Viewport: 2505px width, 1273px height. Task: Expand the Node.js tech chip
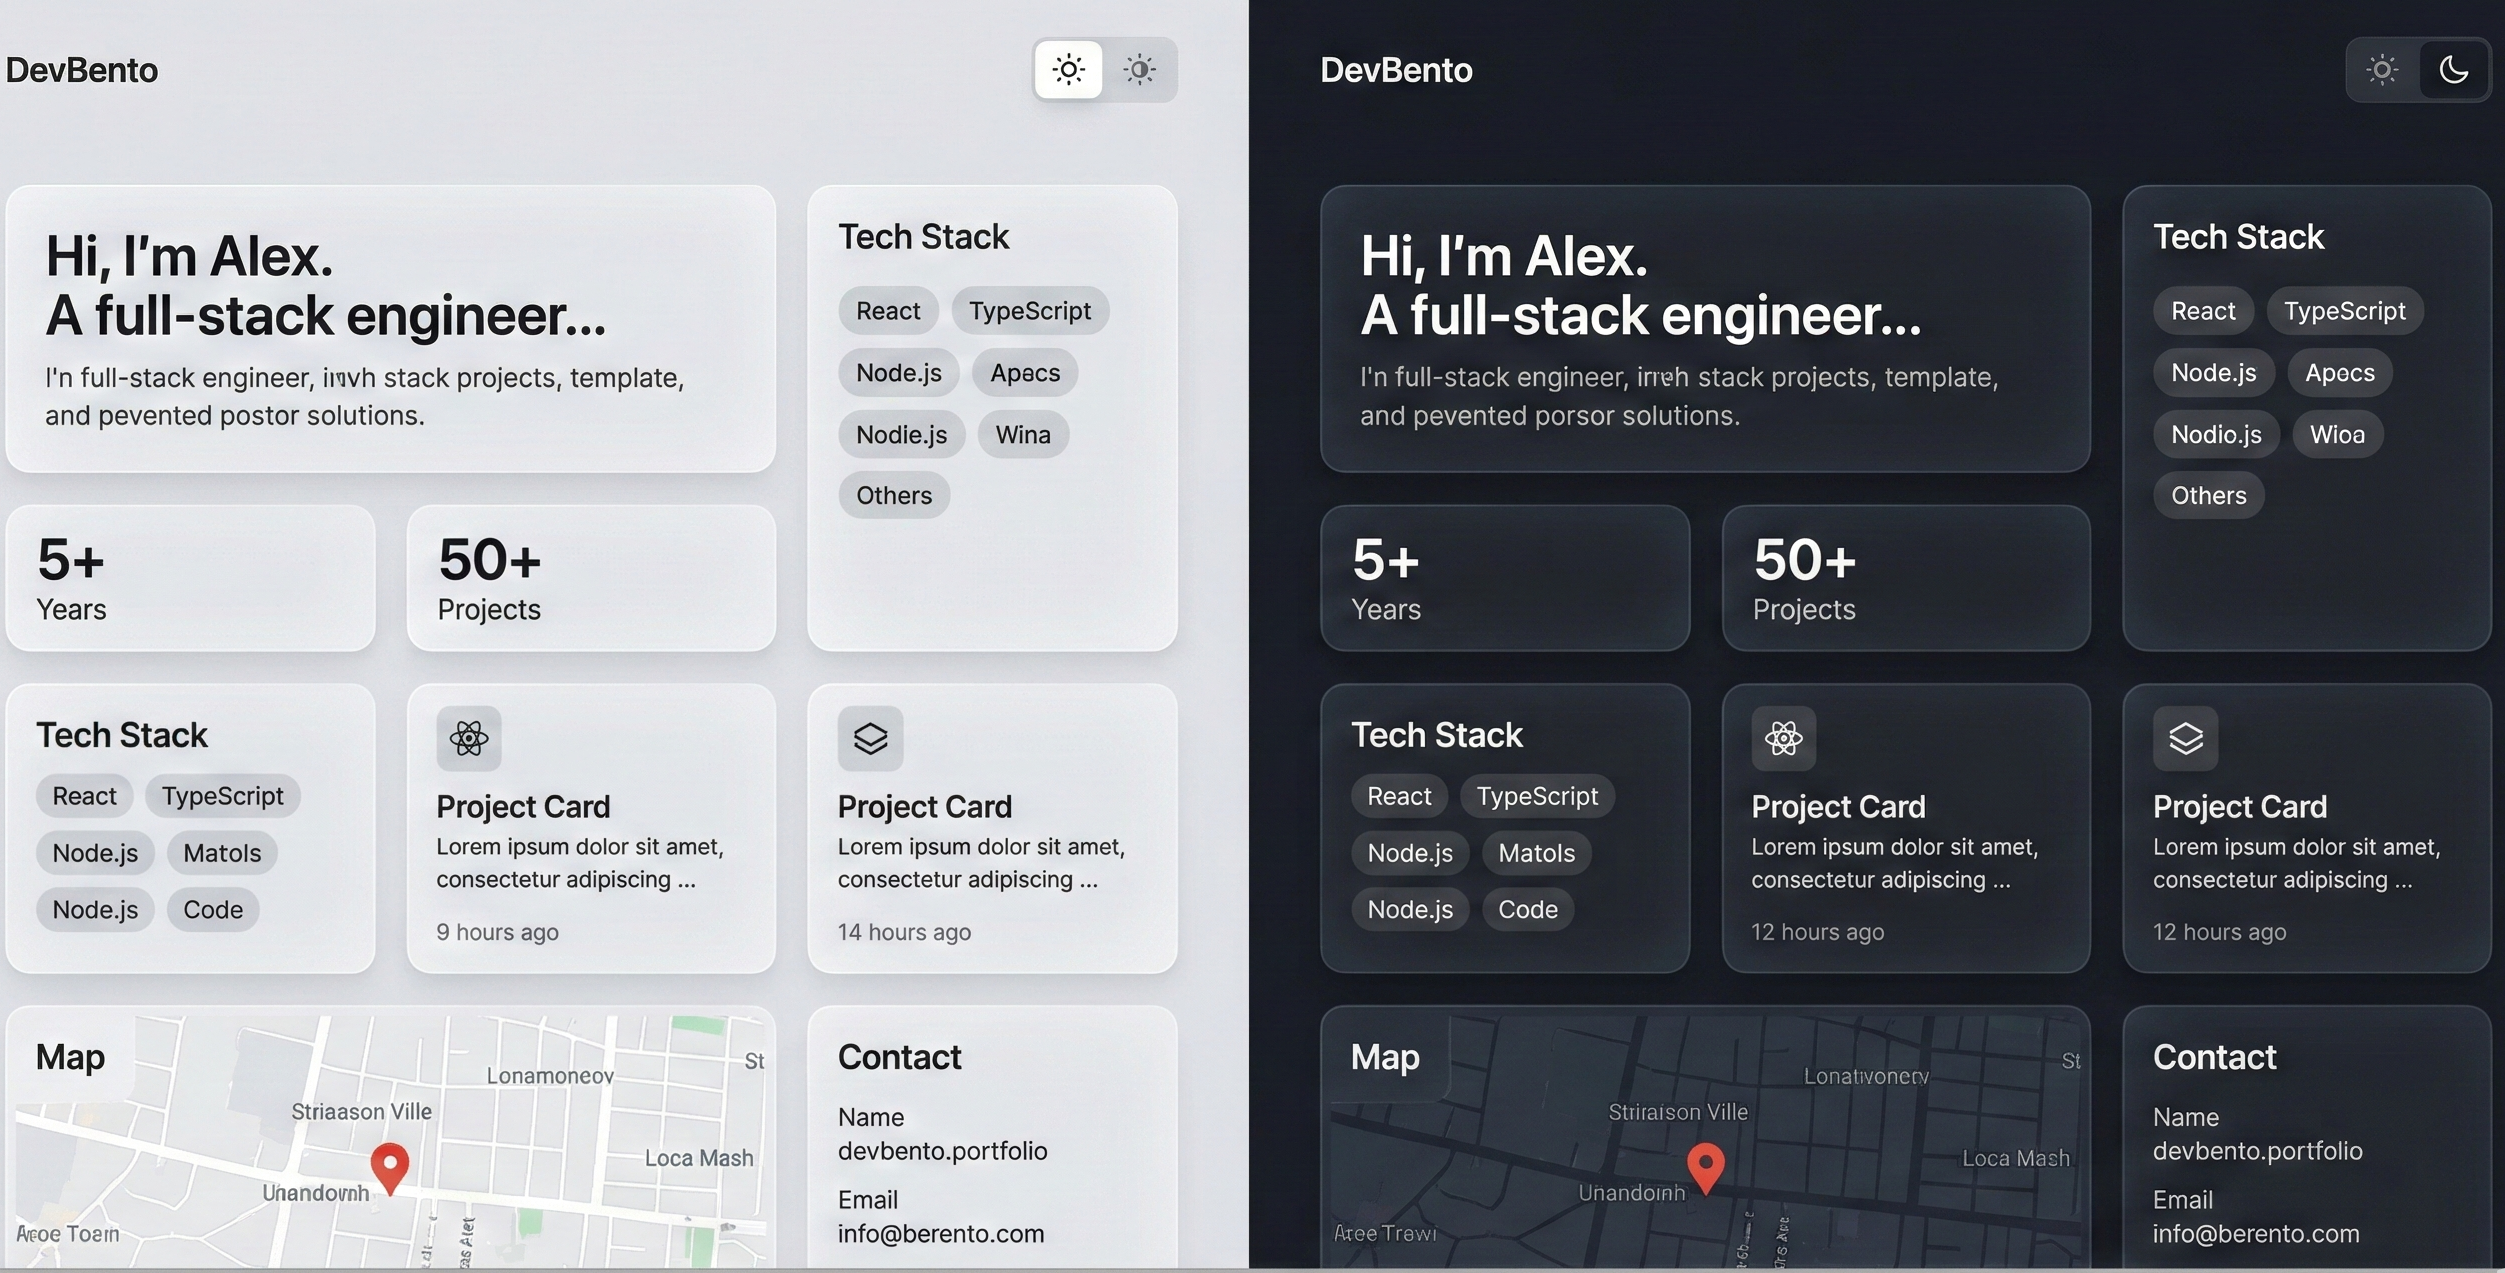[x=897, y=372]
